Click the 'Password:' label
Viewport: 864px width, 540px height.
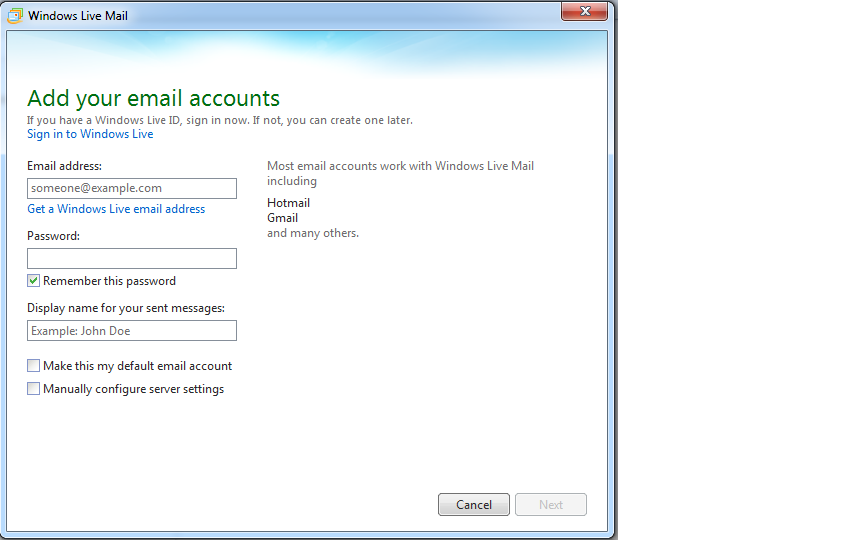coord(53,236)
